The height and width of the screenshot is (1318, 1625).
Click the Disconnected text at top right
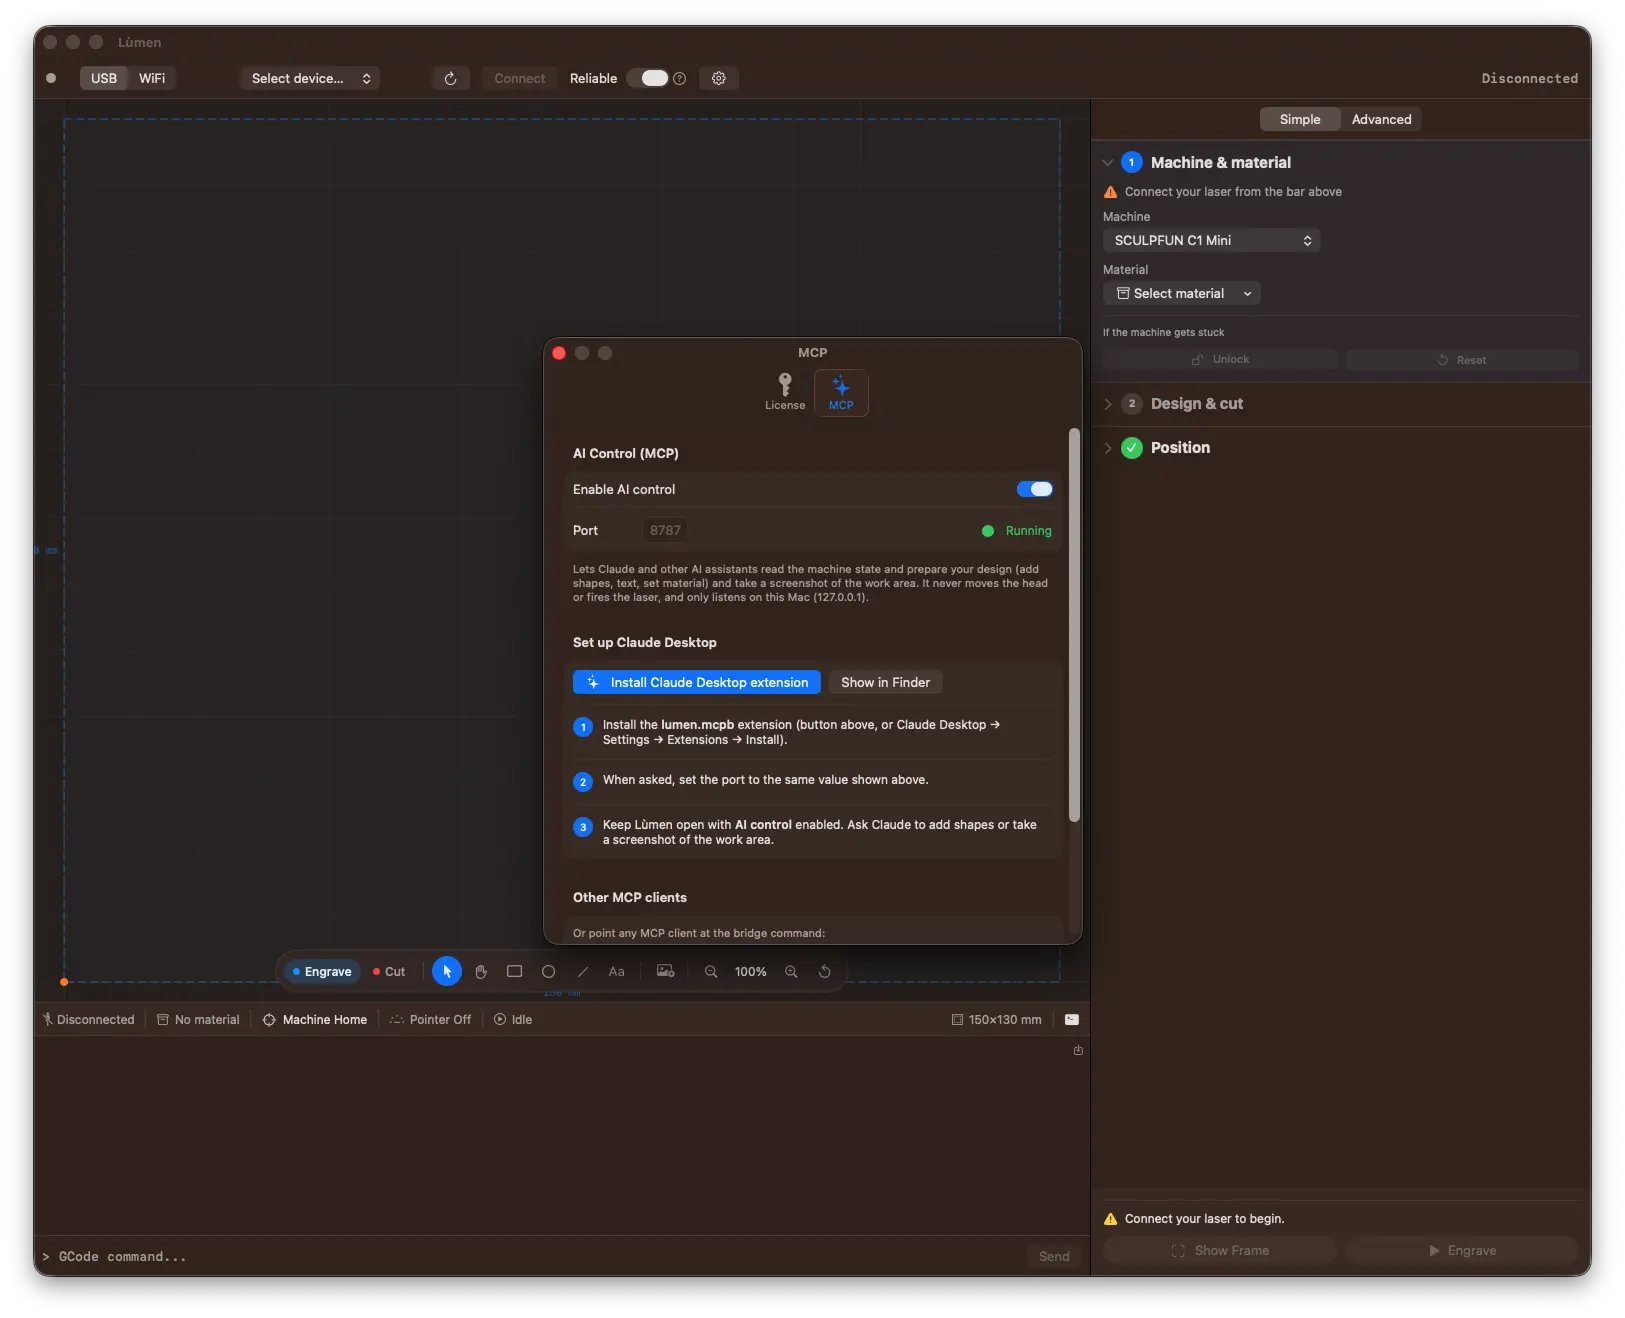pos(1530,78)
